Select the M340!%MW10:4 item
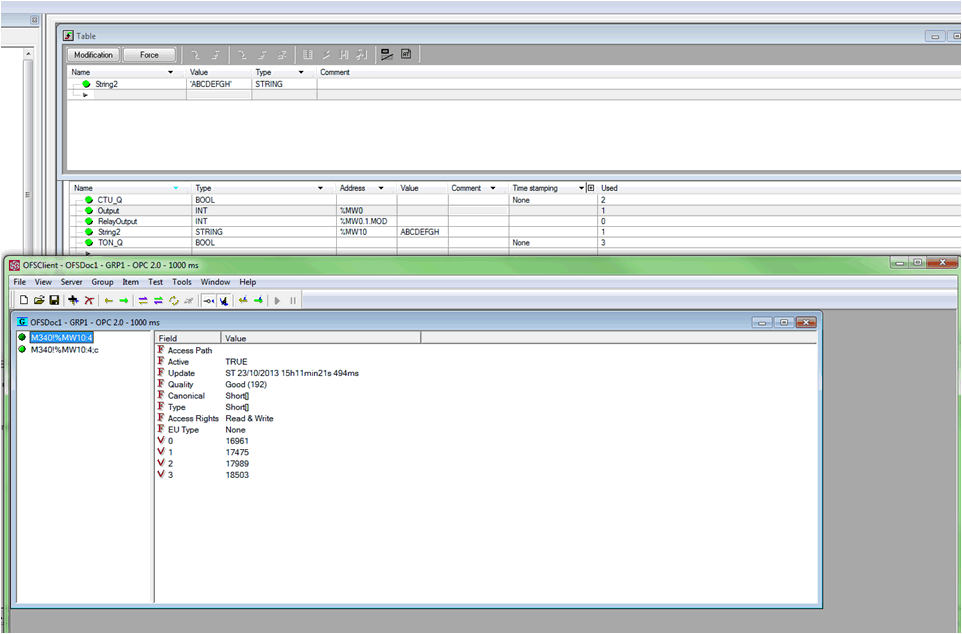 point(61,338)
